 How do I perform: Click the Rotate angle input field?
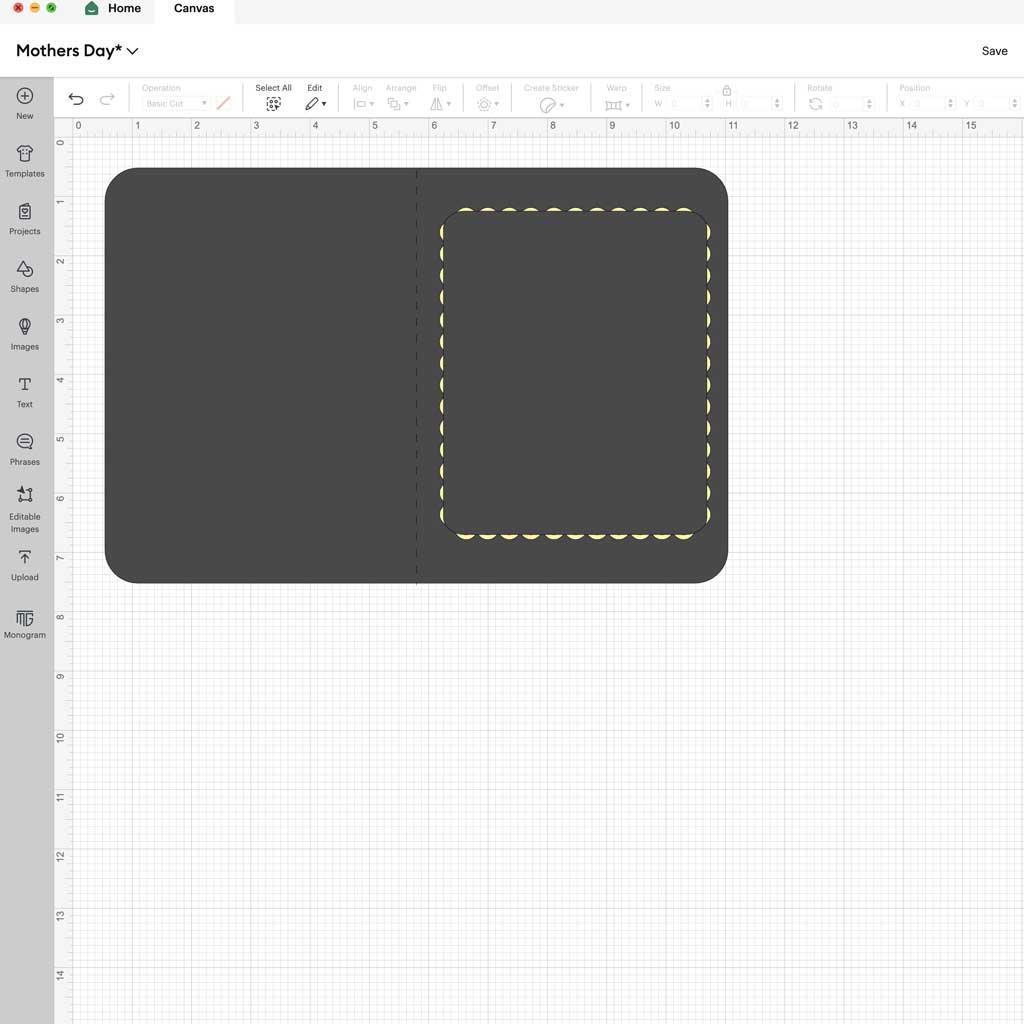pyautogui.click(x=846, y=103)
